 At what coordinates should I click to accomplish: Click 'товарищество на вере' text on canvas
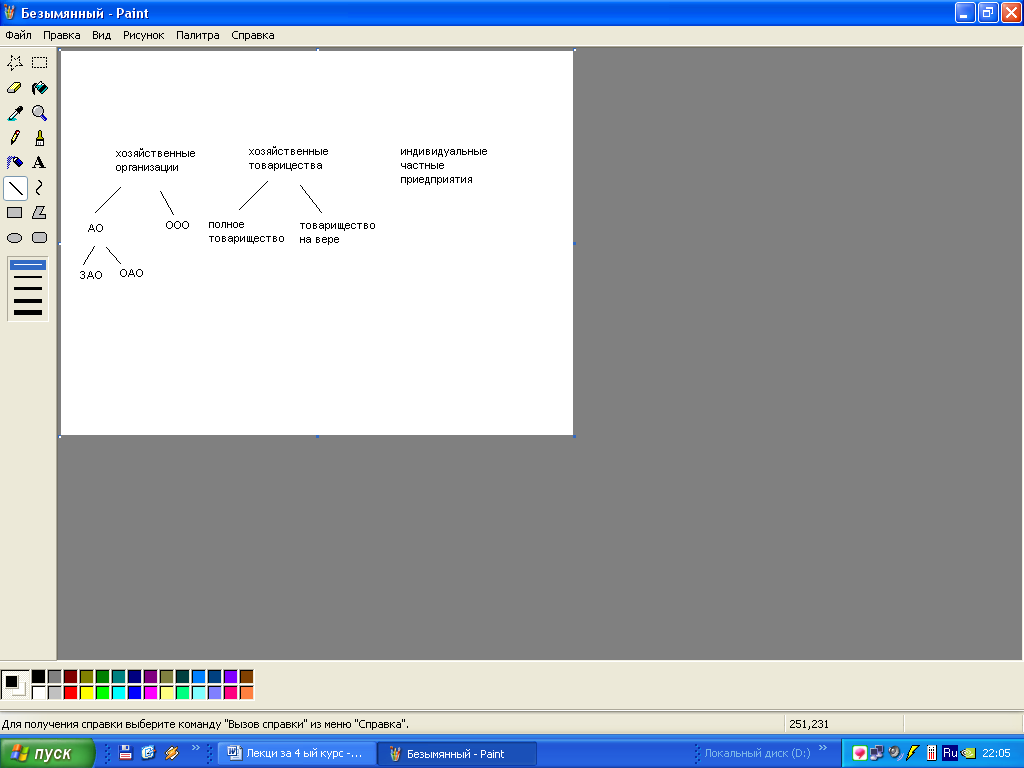[337, 232]
